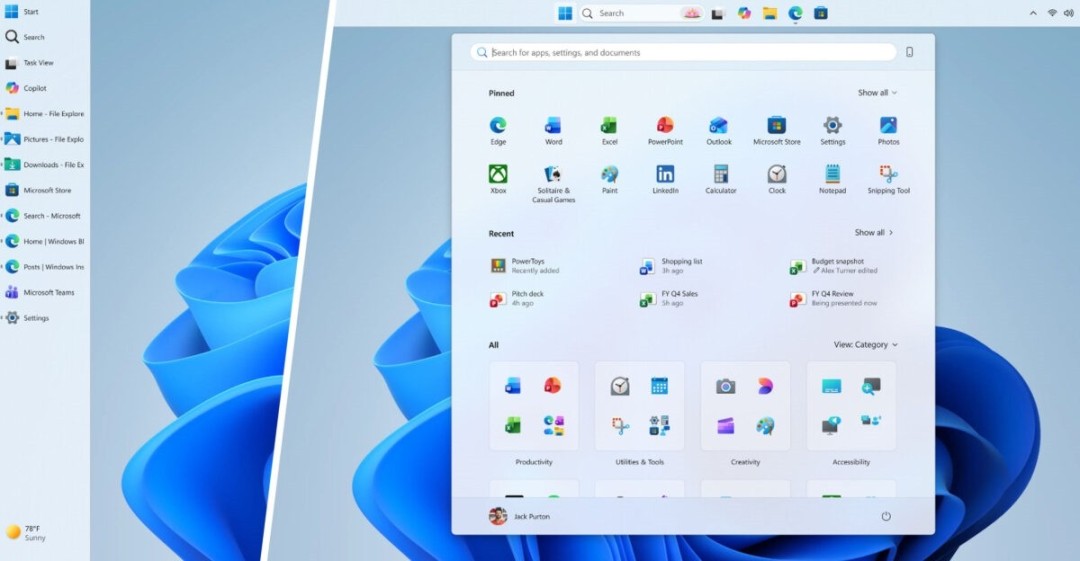The image size is (1080, 561).
Task: Expand Show all for Pinned apps
Action: click(x=877, y=92)
